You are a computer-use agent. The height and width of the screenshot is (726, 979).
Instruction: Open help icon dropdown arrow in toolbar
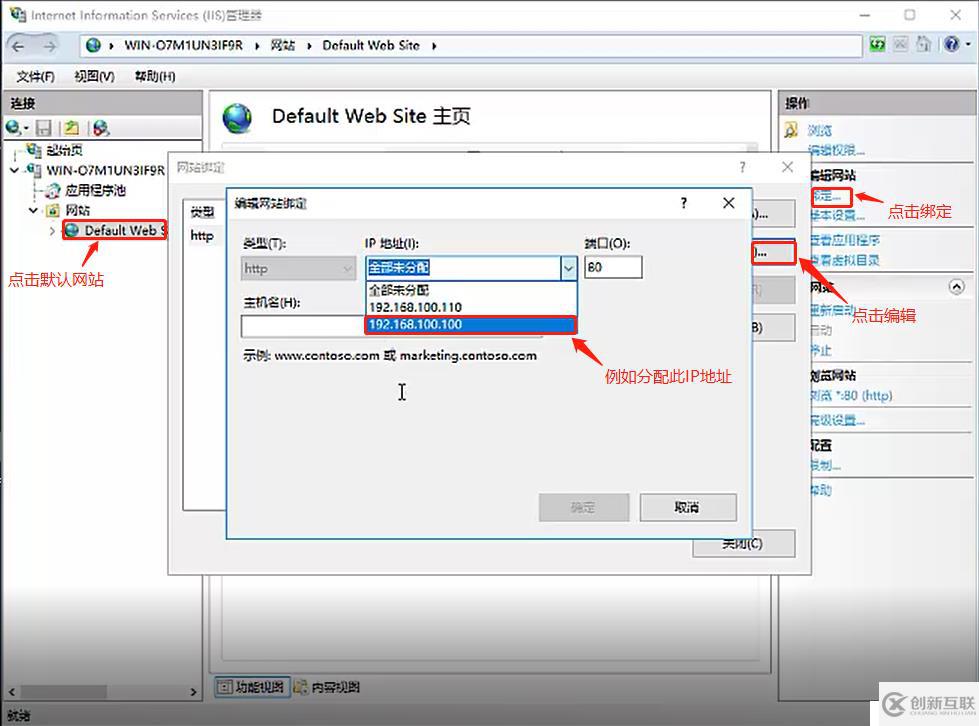coord(968,44)
